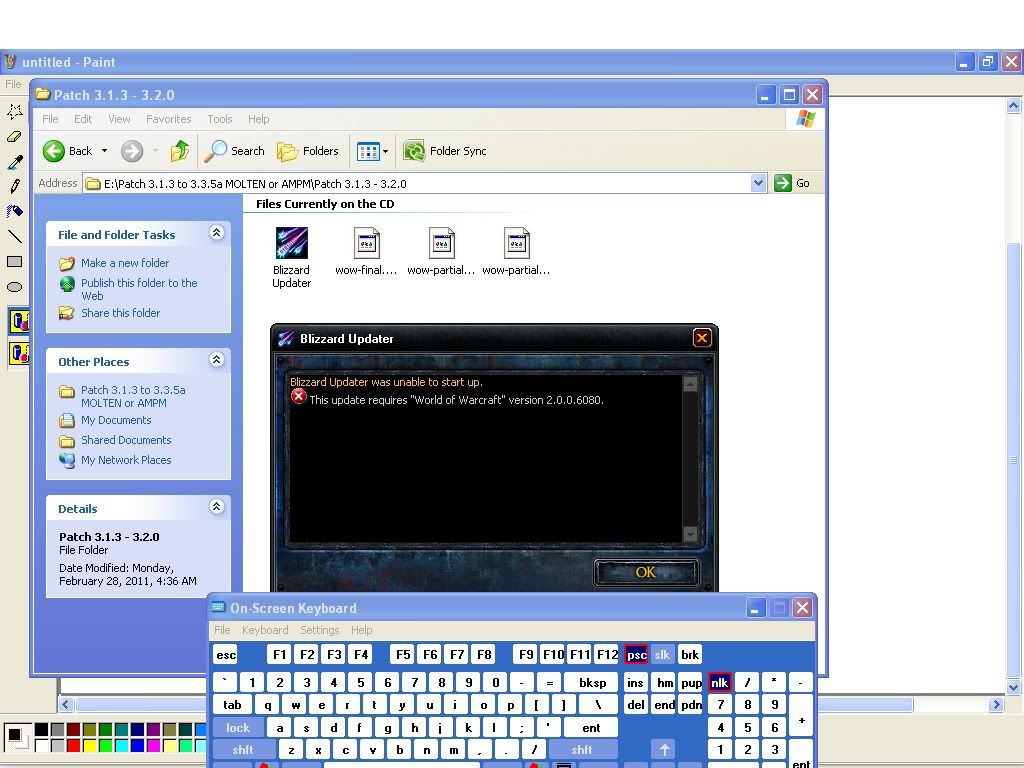
Task: Select the Rectangle shape tool
Action: 14,261
